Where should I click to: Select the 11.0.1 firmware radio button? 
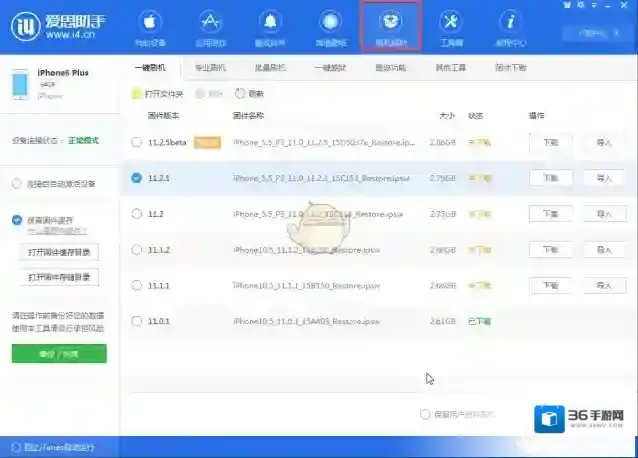click(x=137, y=321)
